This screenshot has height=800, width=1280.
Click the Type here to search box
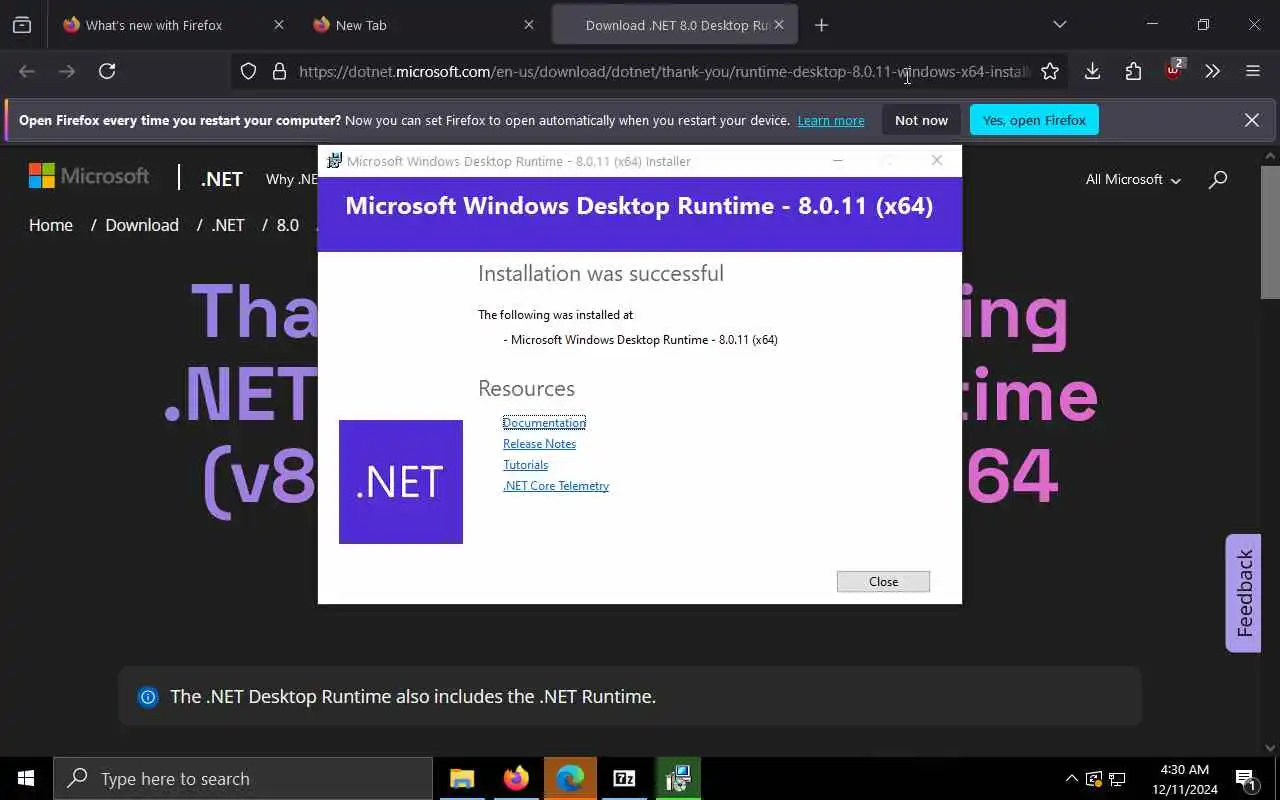pyautogui.click(x=243, y=778)
